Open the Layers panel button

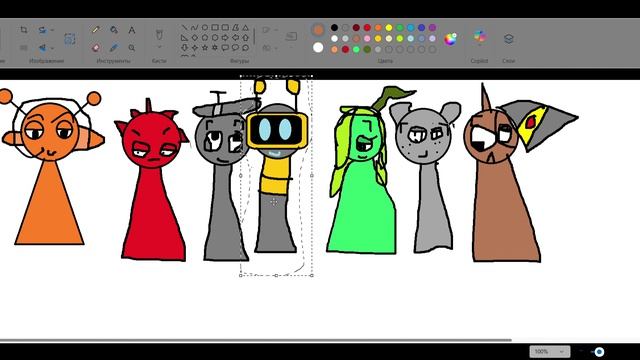pos(509,39)
